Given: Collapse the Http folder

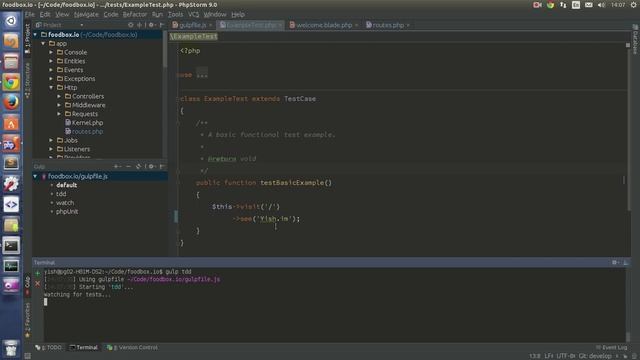Looking at the screenshot, I should tap(51, 87).
